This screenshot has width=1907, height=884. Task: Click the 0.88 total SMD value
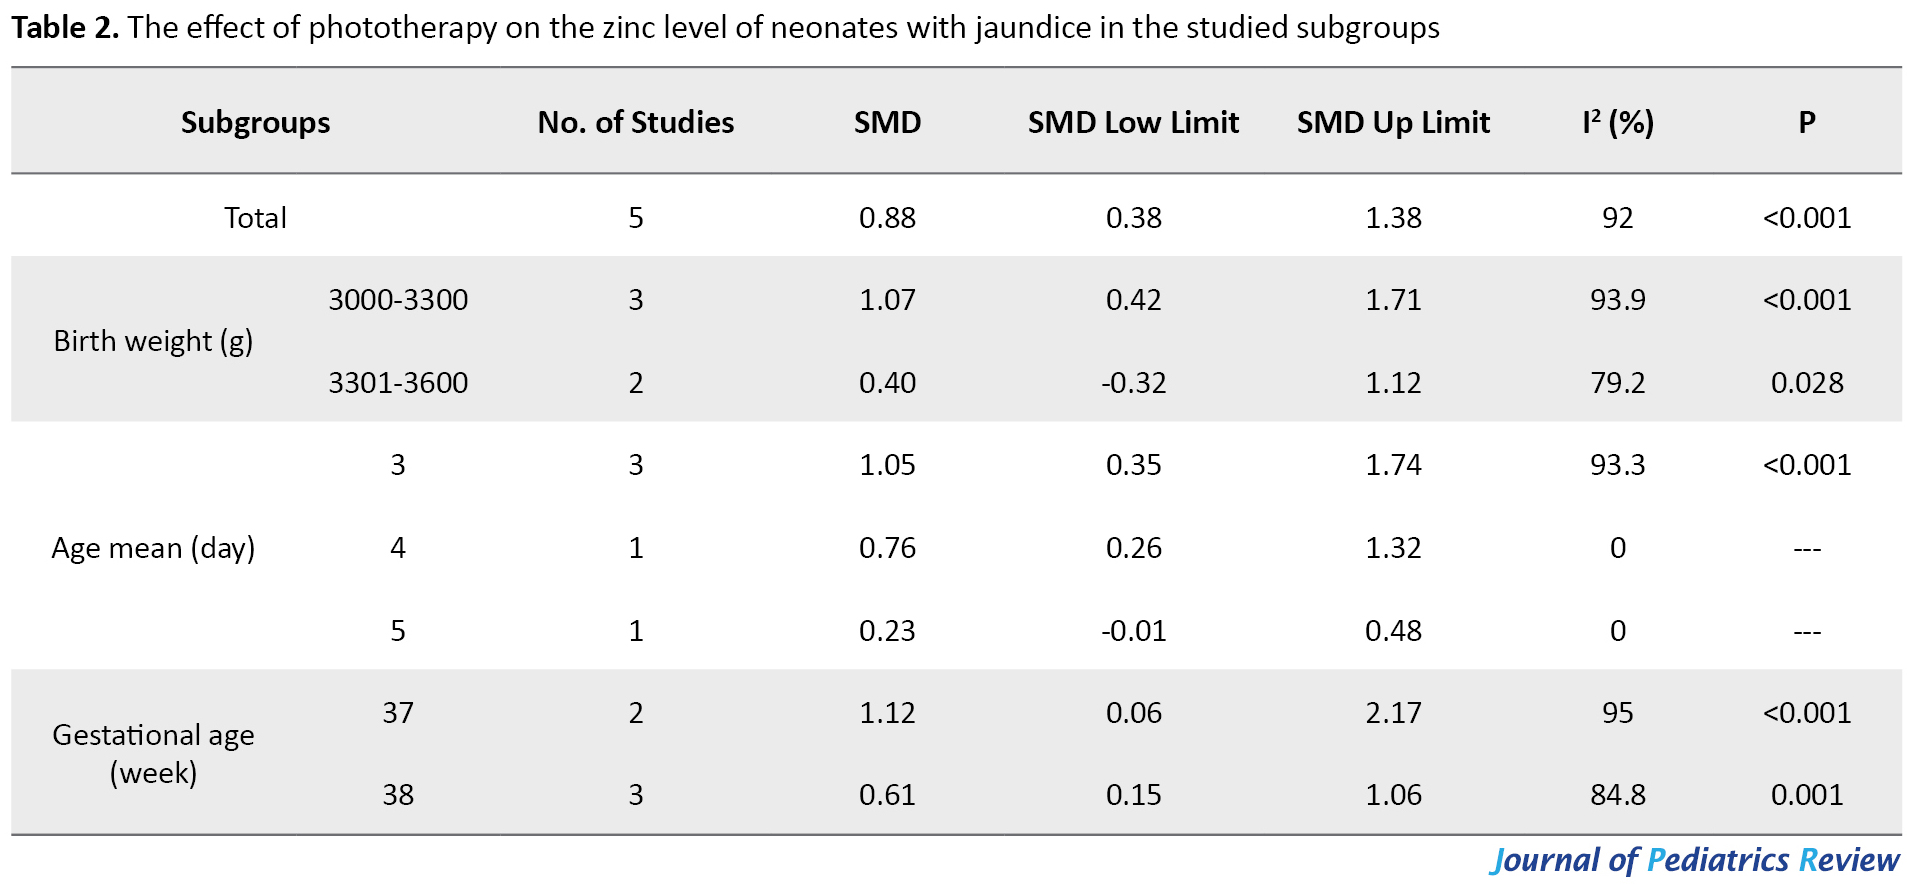click(887, 218)
